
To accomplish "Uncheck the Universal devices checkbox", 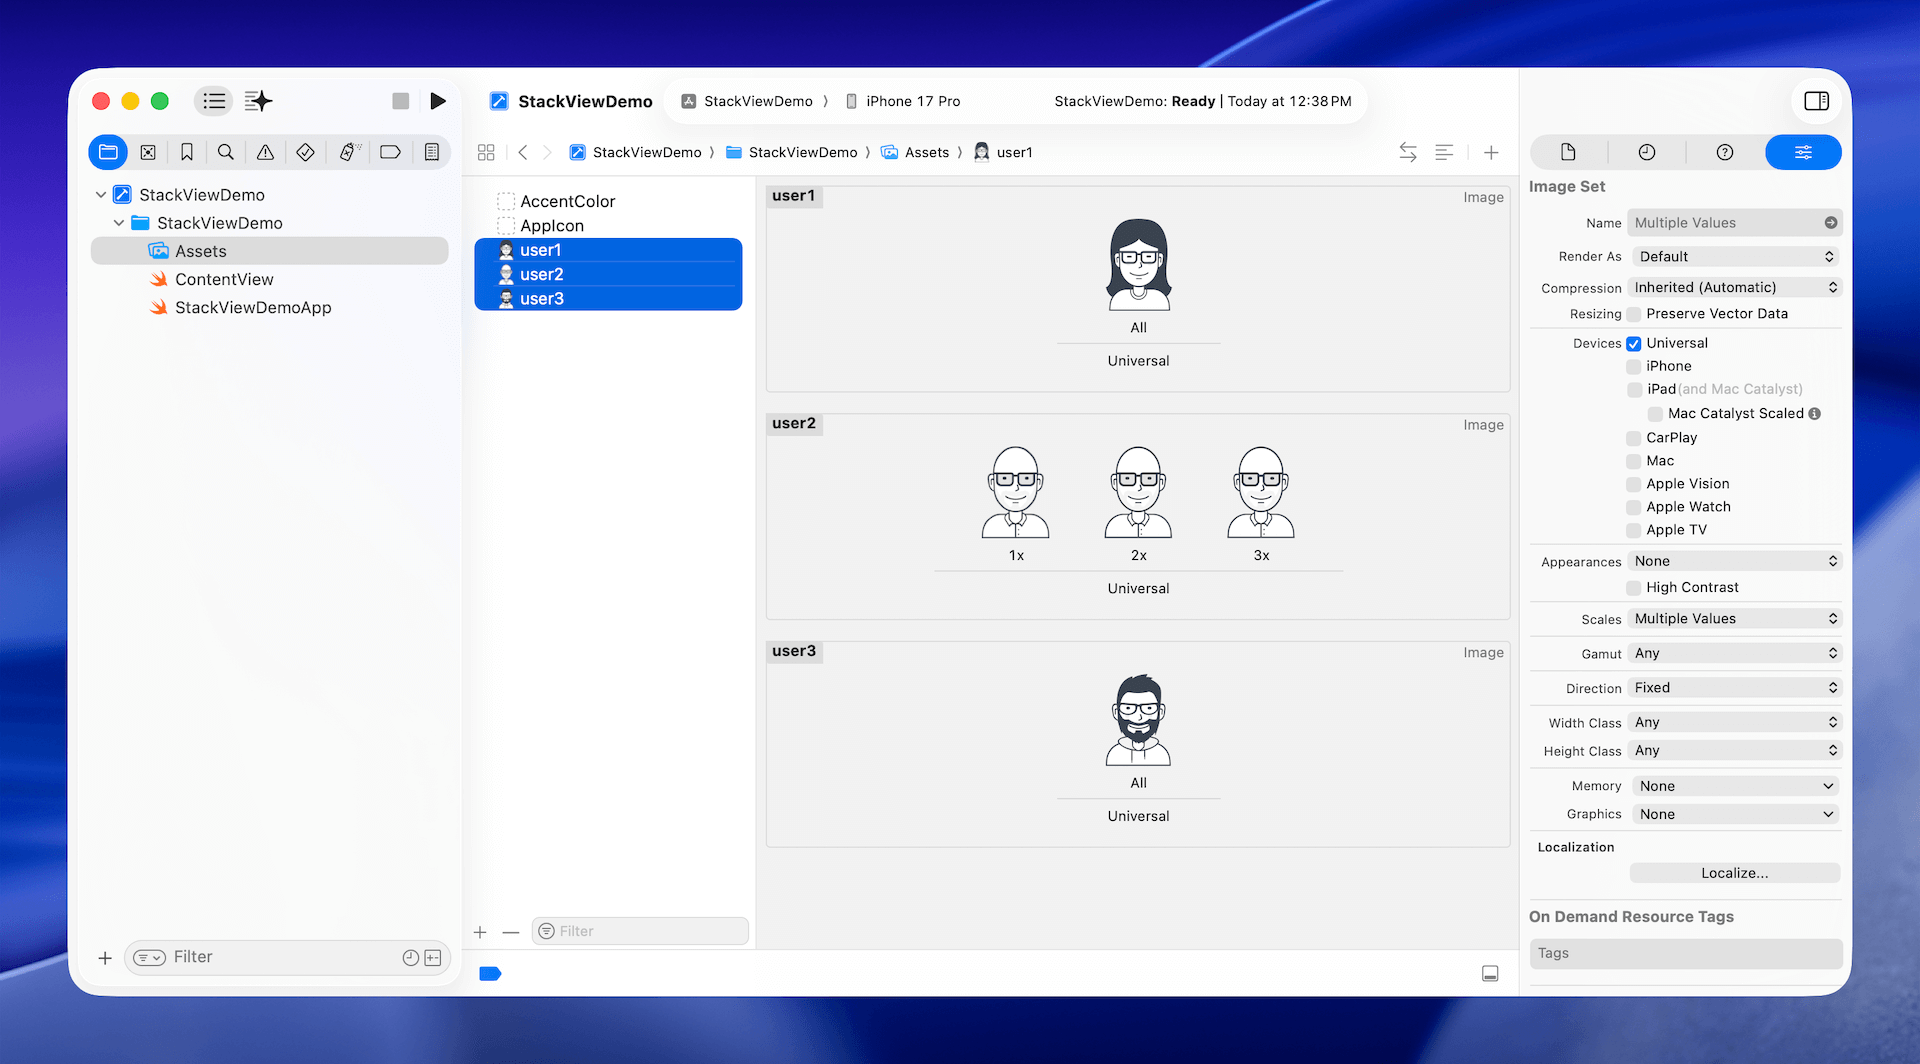I will (1634, 344).
